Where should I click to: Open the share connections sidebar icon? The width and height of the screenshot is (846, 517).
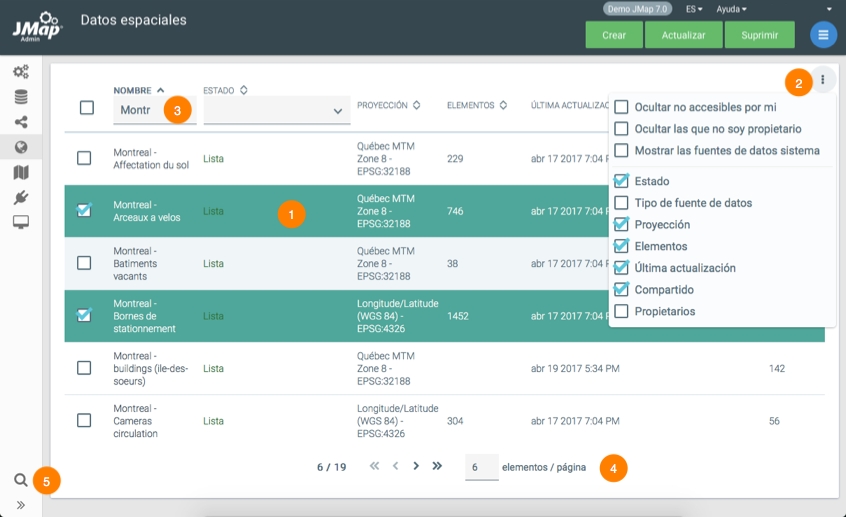(21, 122)
